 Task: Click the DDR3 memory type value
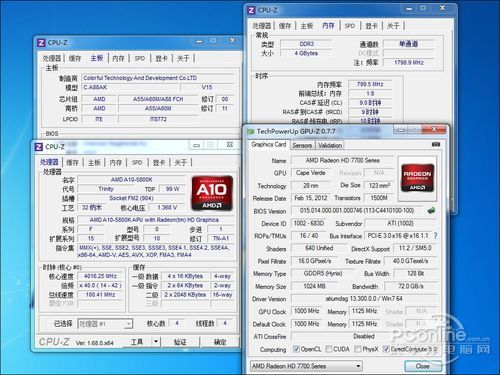[306, 44]
